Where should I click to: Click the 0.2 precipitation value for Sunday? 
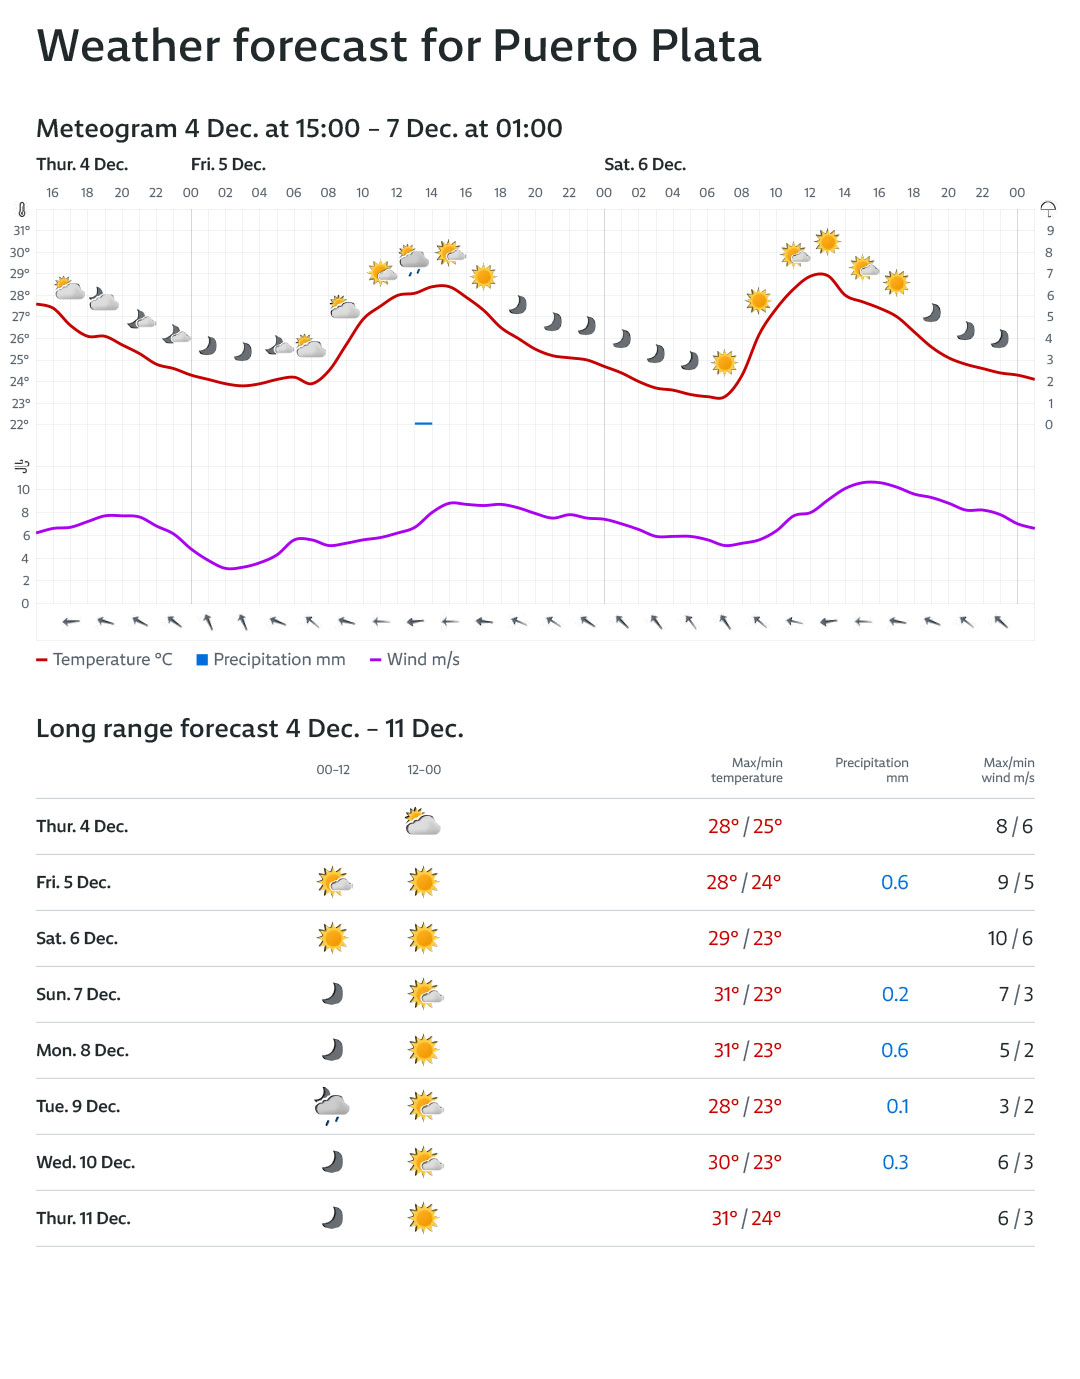coord(895,994)
